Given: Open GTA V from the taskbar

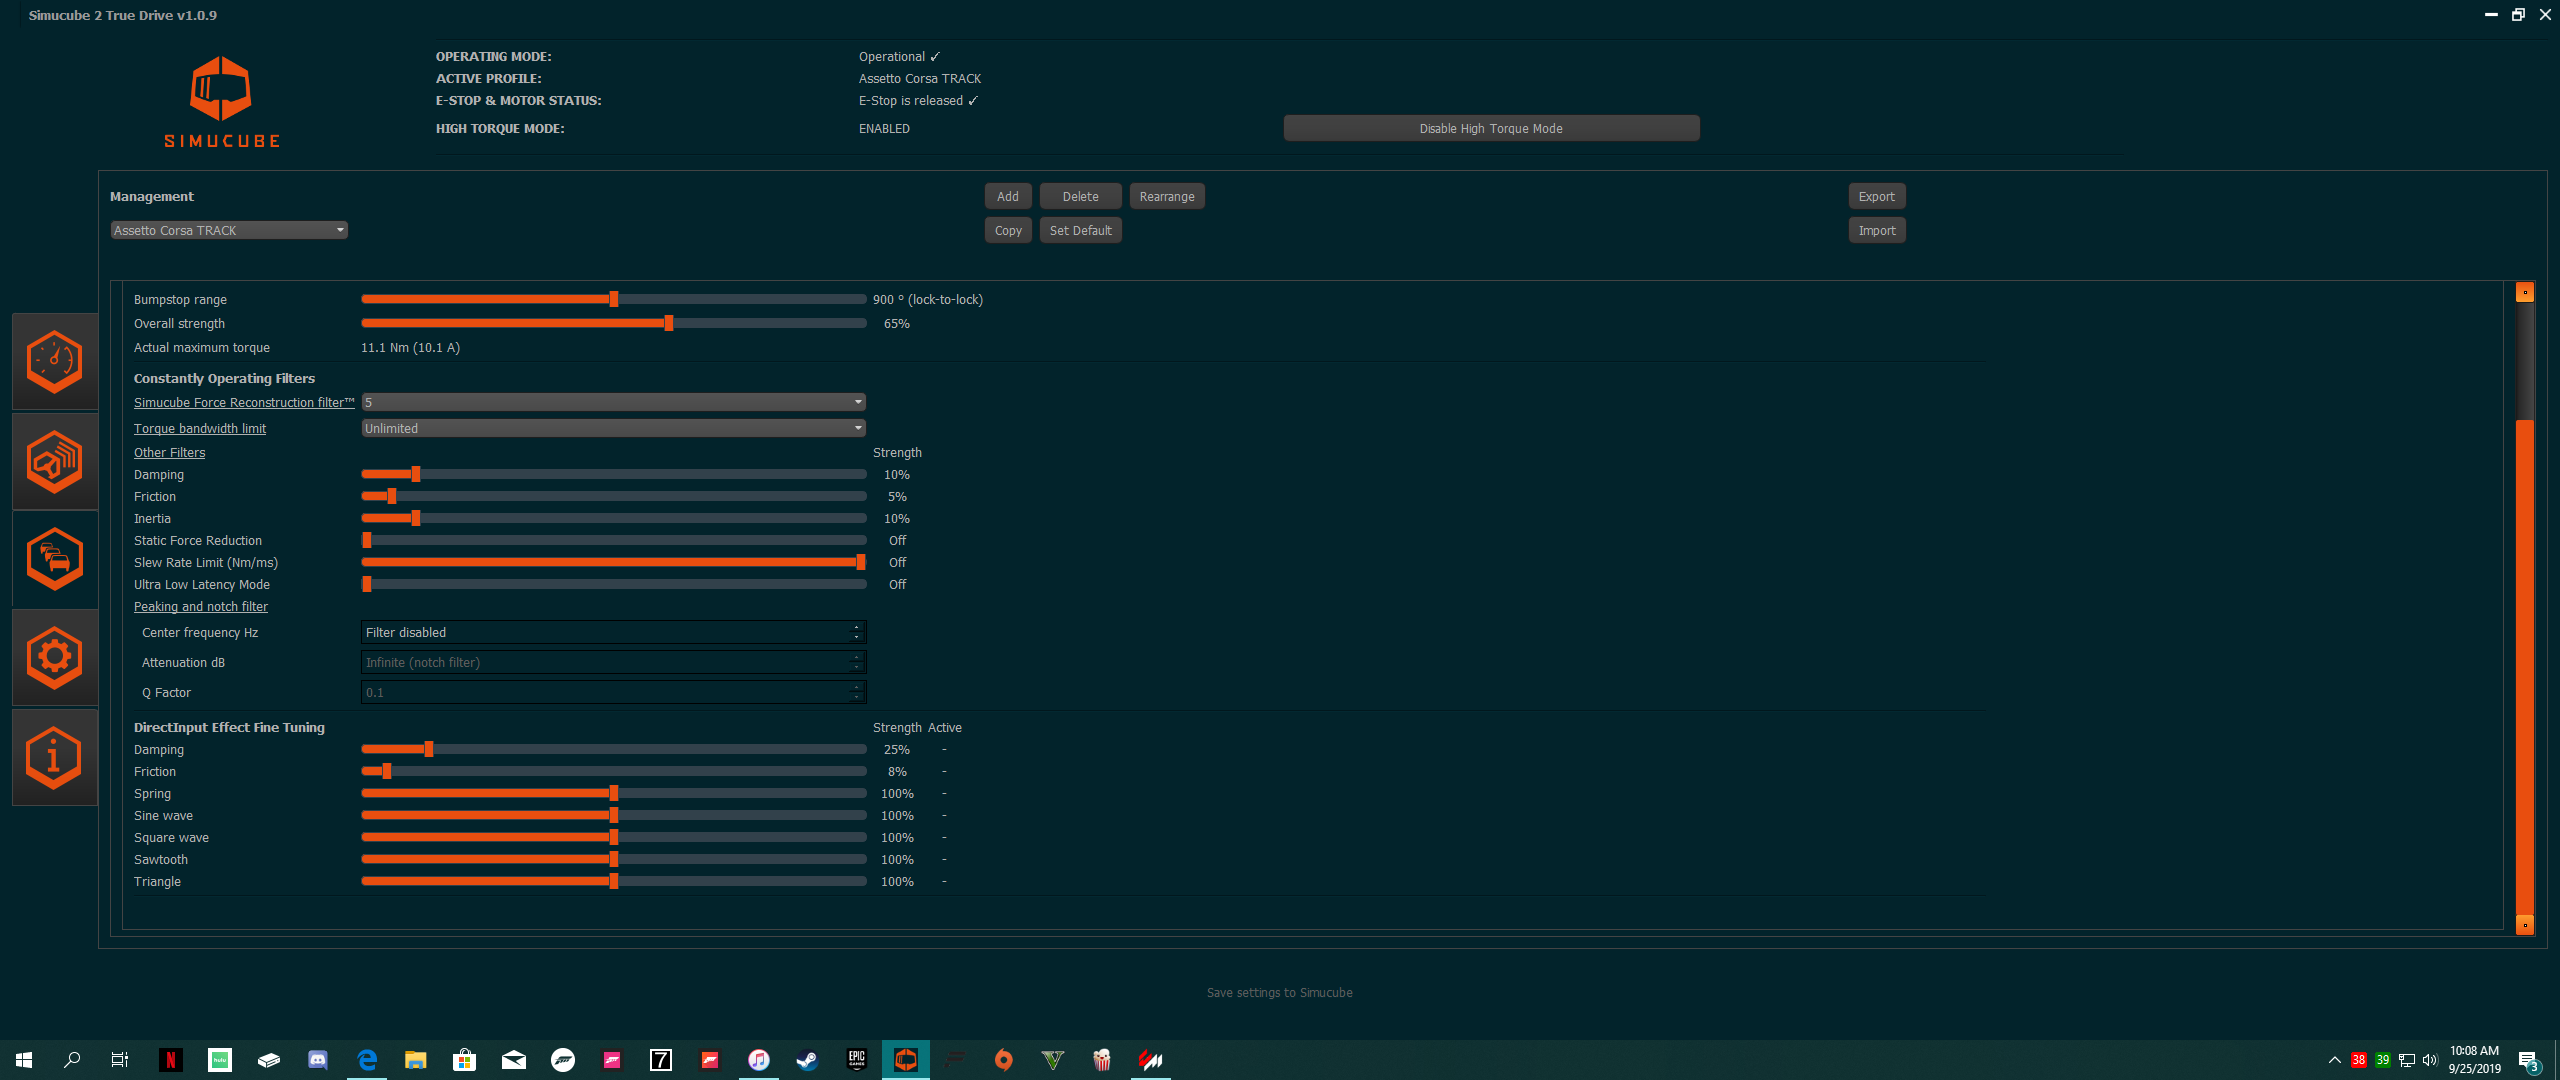Looking at the screenshot, I should [x=1053, y=1060].
